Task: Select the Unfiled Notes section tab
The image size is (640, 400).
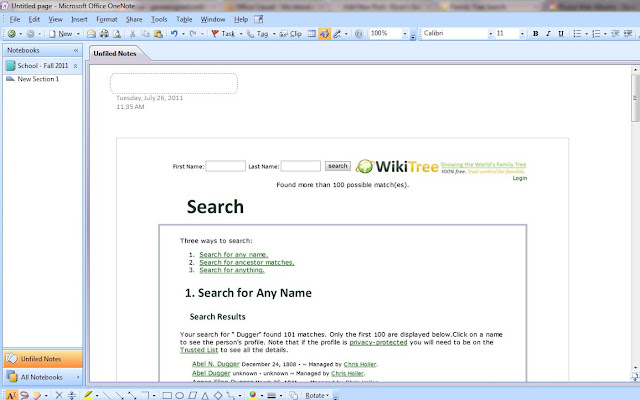Action: coord(115,53)
